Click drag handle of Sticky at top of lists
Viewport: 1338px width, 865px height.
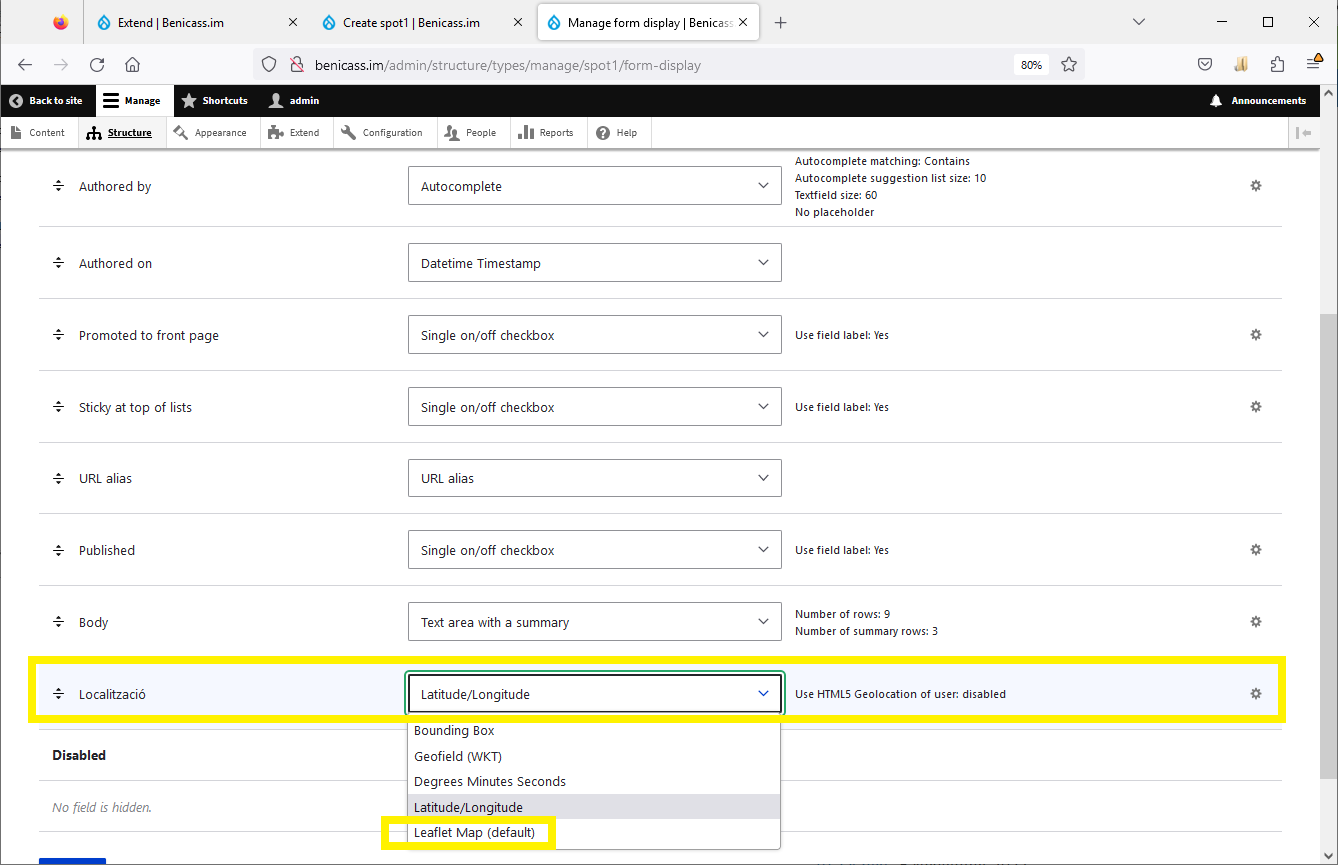(x=58, y=407)
